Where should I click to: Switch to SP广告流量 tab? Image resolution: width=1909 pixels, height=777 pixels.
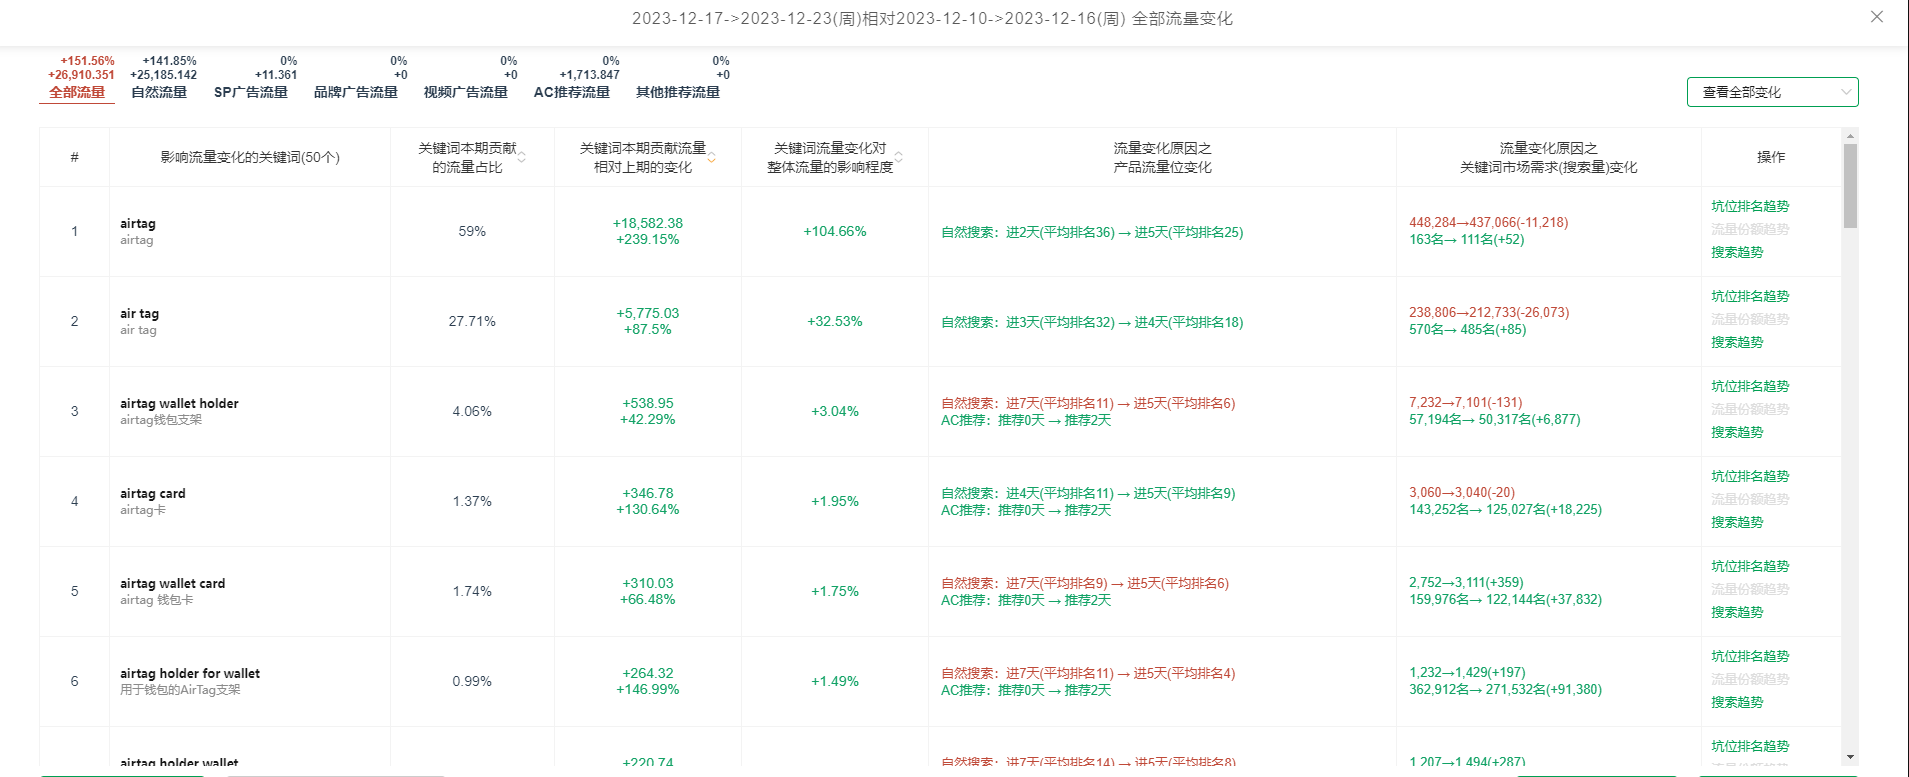[x=251, y=92]
